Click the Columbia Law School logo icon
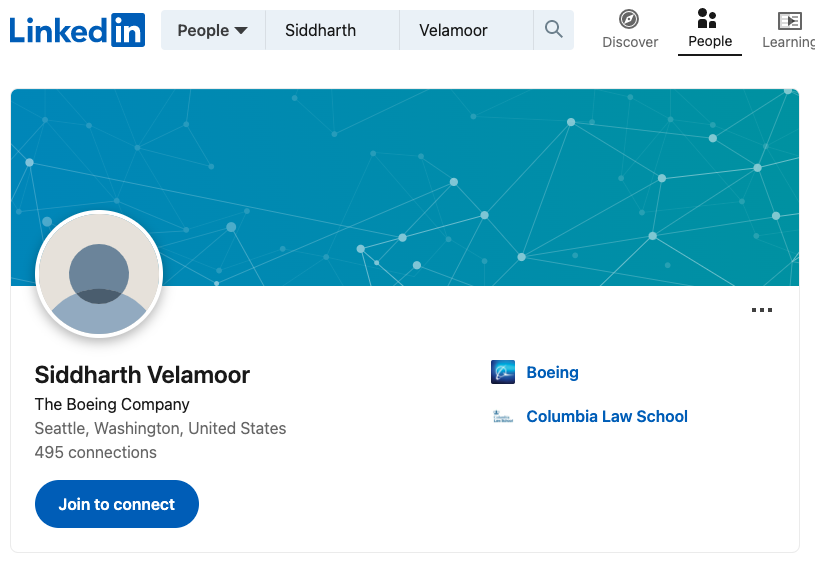The height and width of the screenshot is (563, 815). coord(503,416)
